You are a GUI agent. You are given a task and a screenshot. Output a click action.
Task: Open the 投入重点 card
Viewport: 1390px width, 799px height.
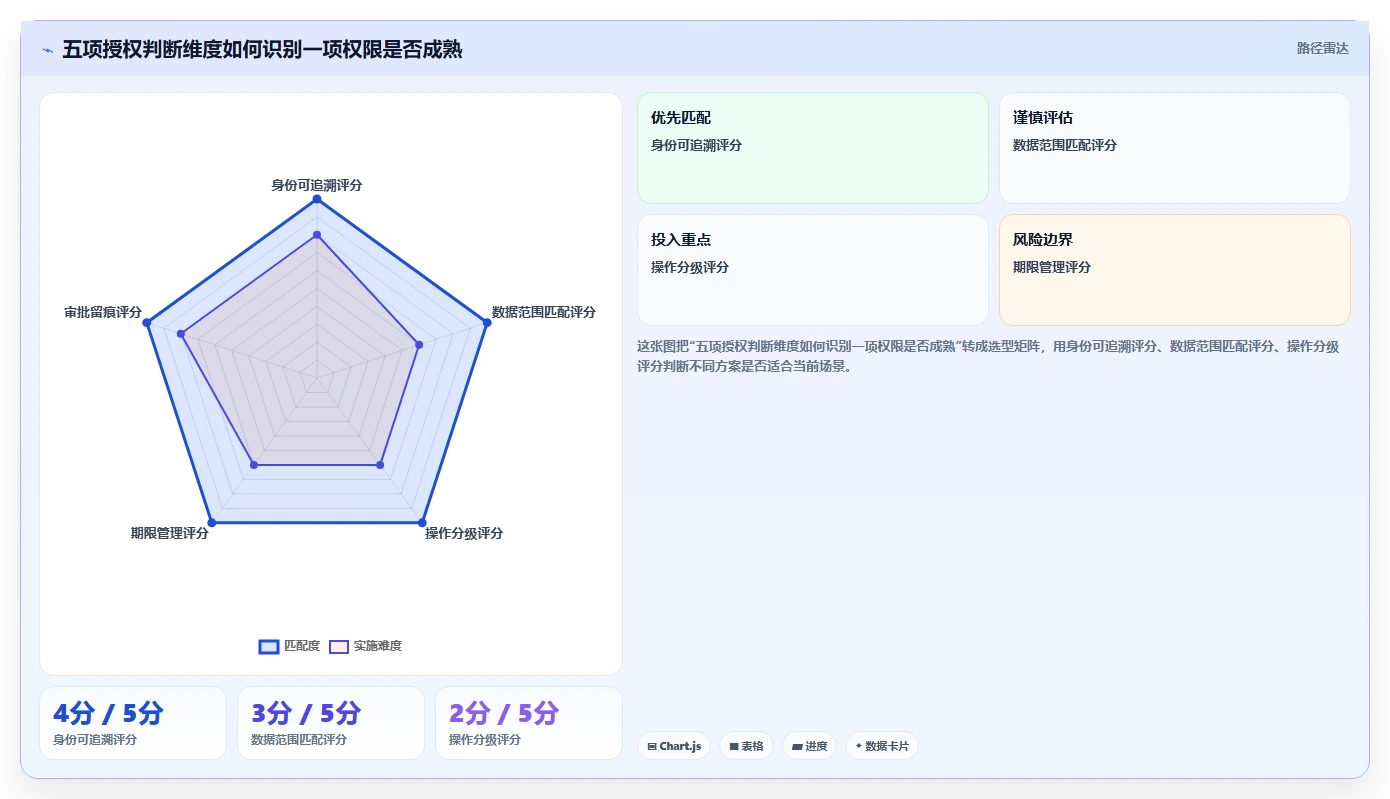(813, 270)
